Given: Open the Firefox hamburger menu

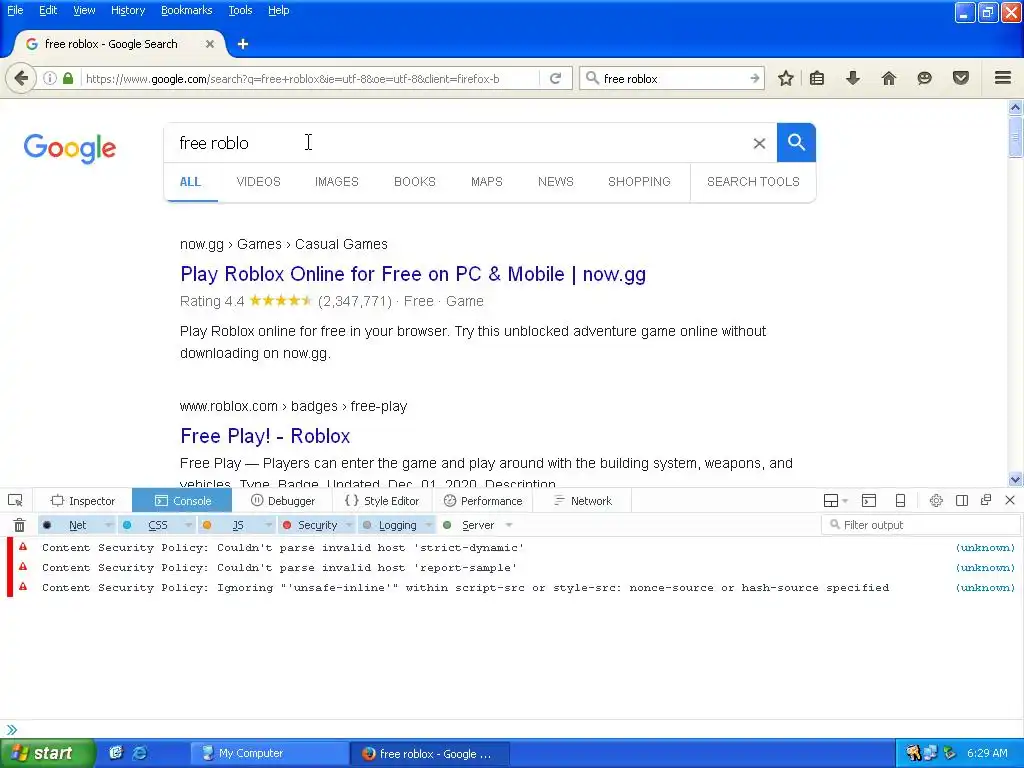Looking at the screenshot, I should 1003,78.
